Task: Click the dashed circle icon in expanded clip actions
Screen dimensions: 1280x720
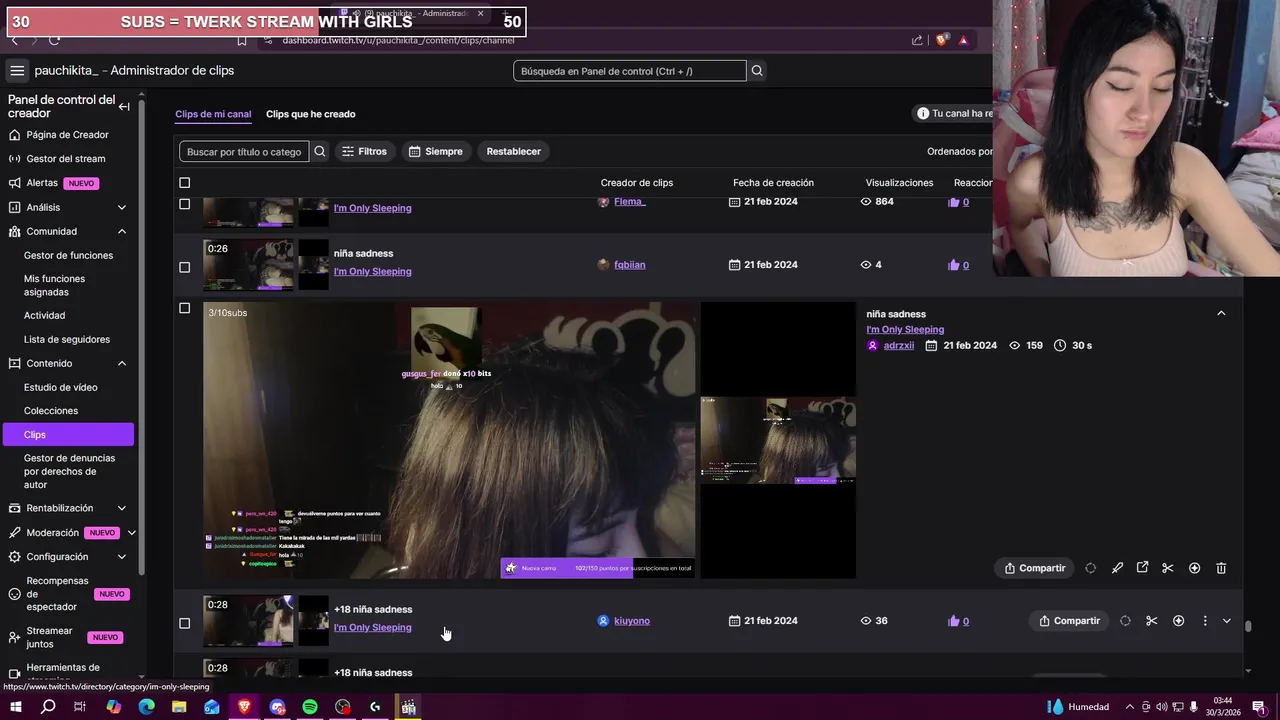Action: point(1090,568)
